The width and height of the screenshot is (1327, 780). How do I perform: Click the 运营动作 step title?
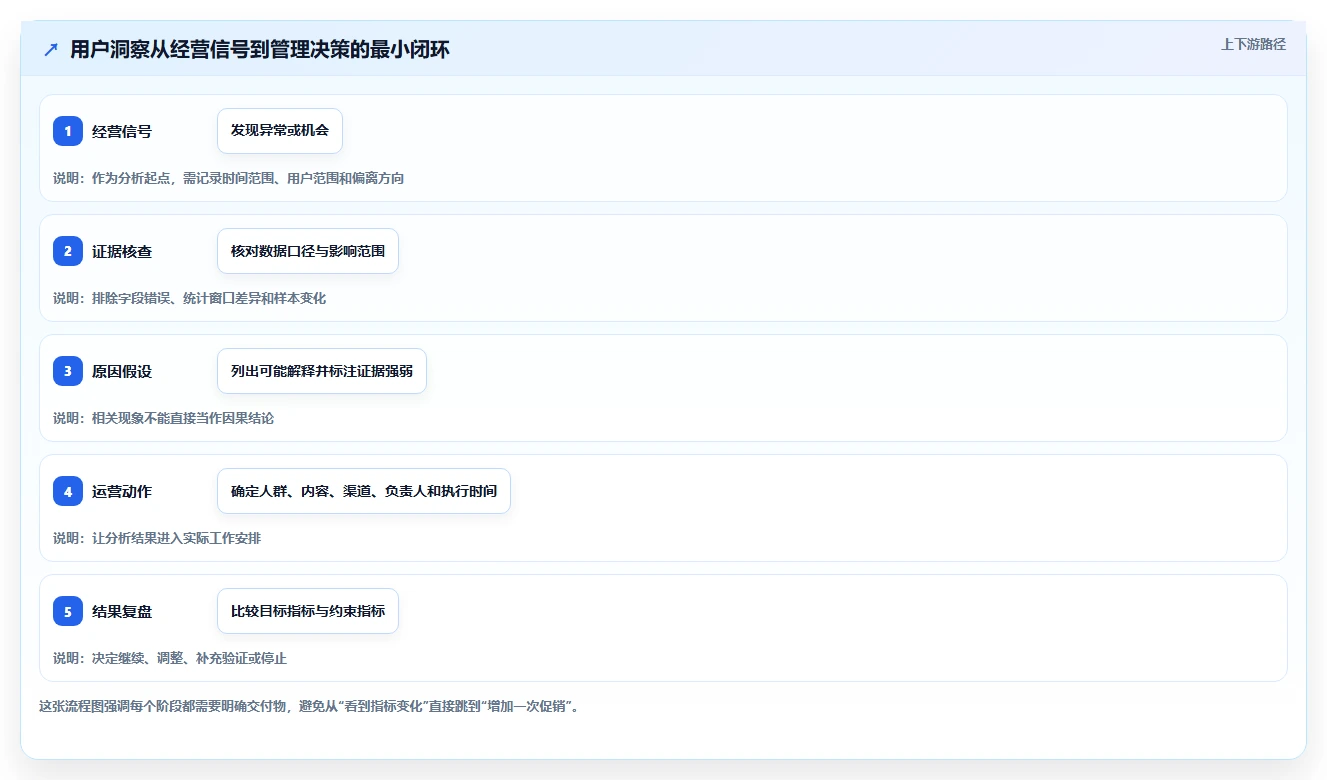122,491
